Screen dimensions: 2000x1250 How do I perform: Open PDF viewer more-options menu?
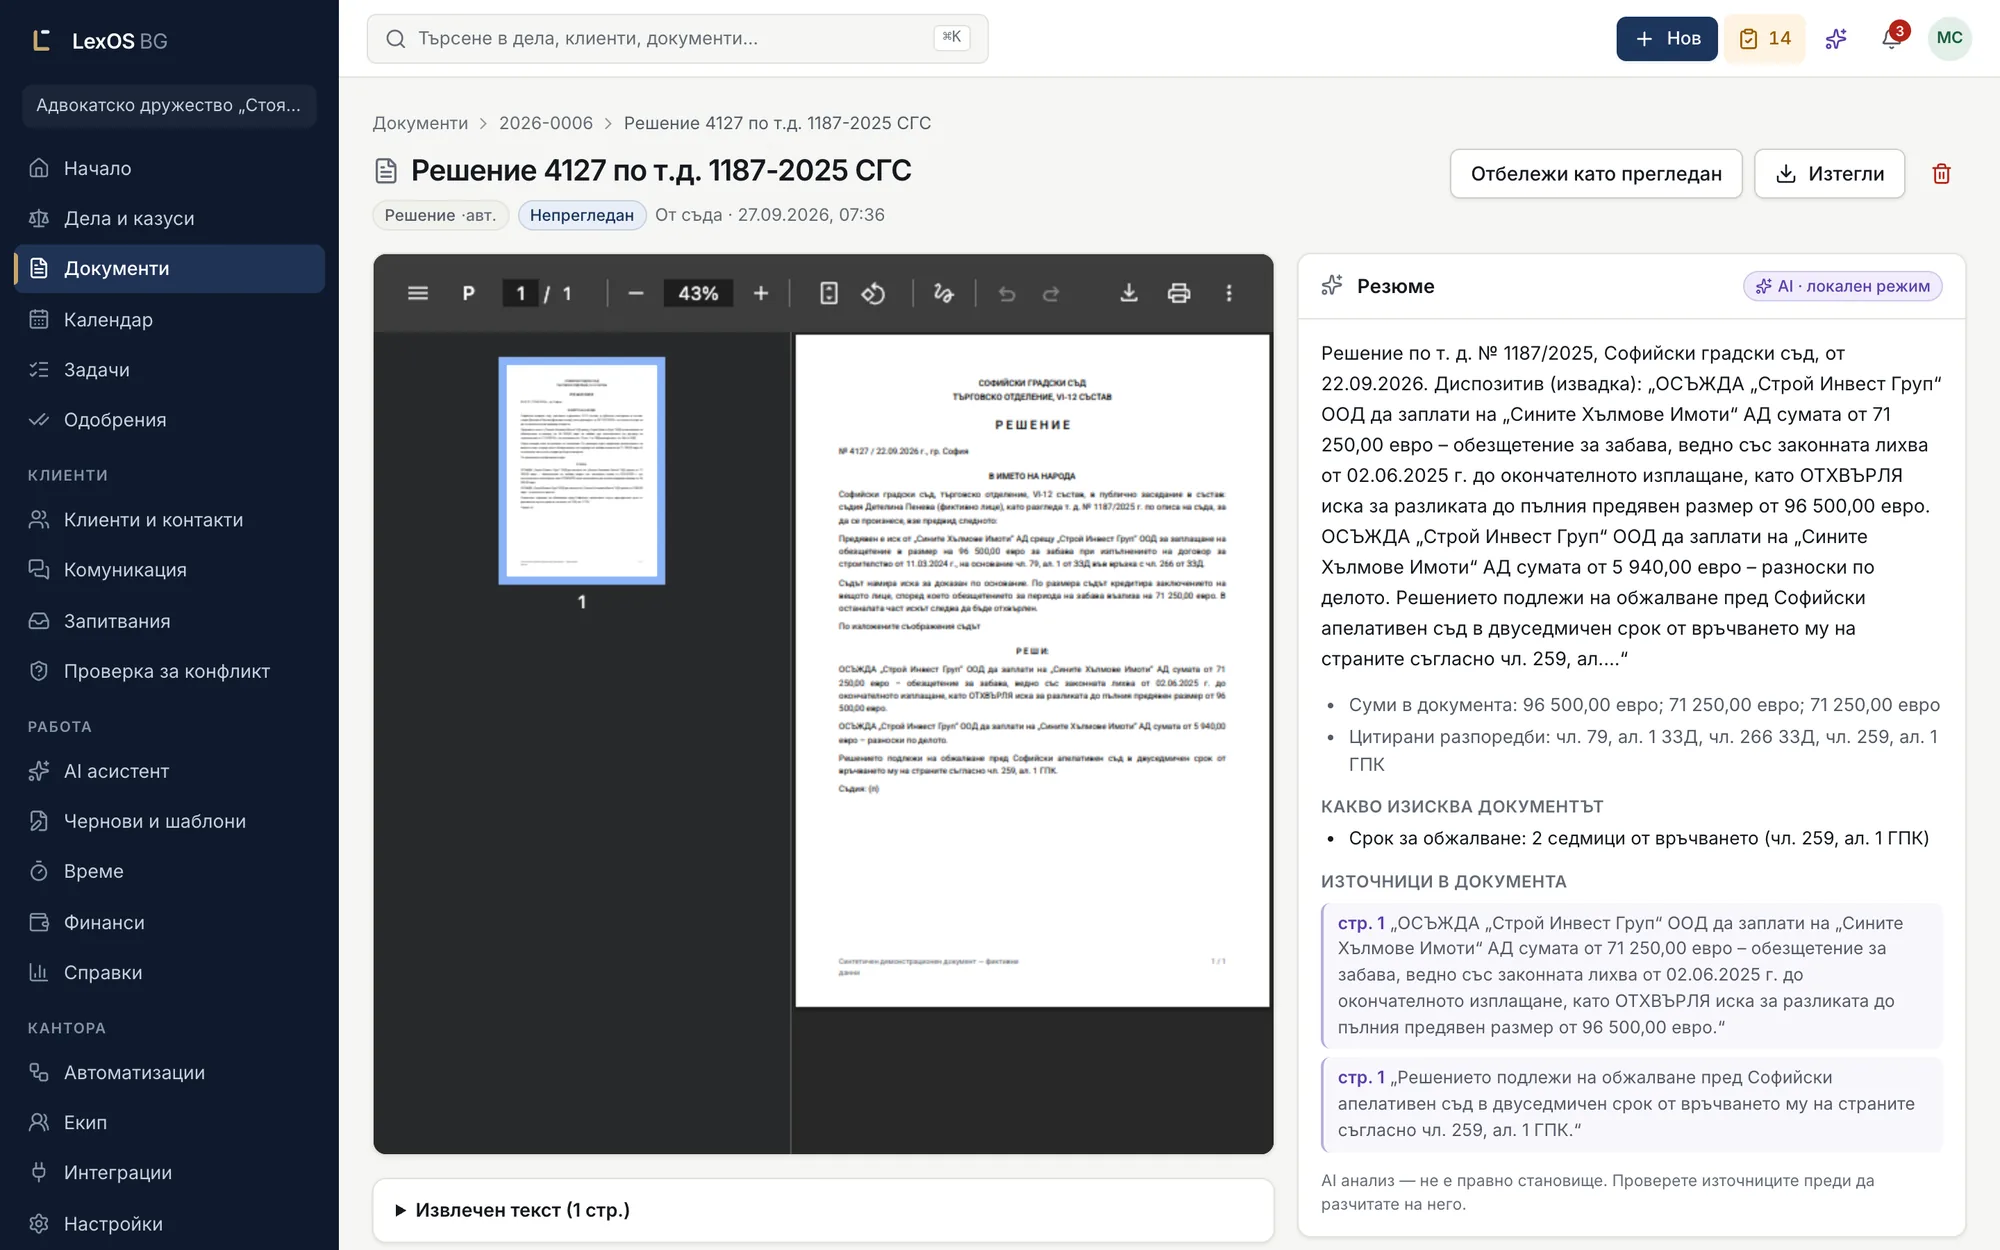coord(1229,293)
